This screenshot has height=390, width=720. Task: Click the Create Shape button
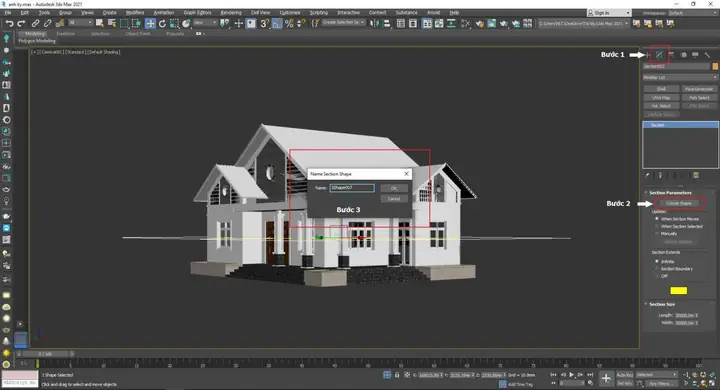tap(679, 203)
